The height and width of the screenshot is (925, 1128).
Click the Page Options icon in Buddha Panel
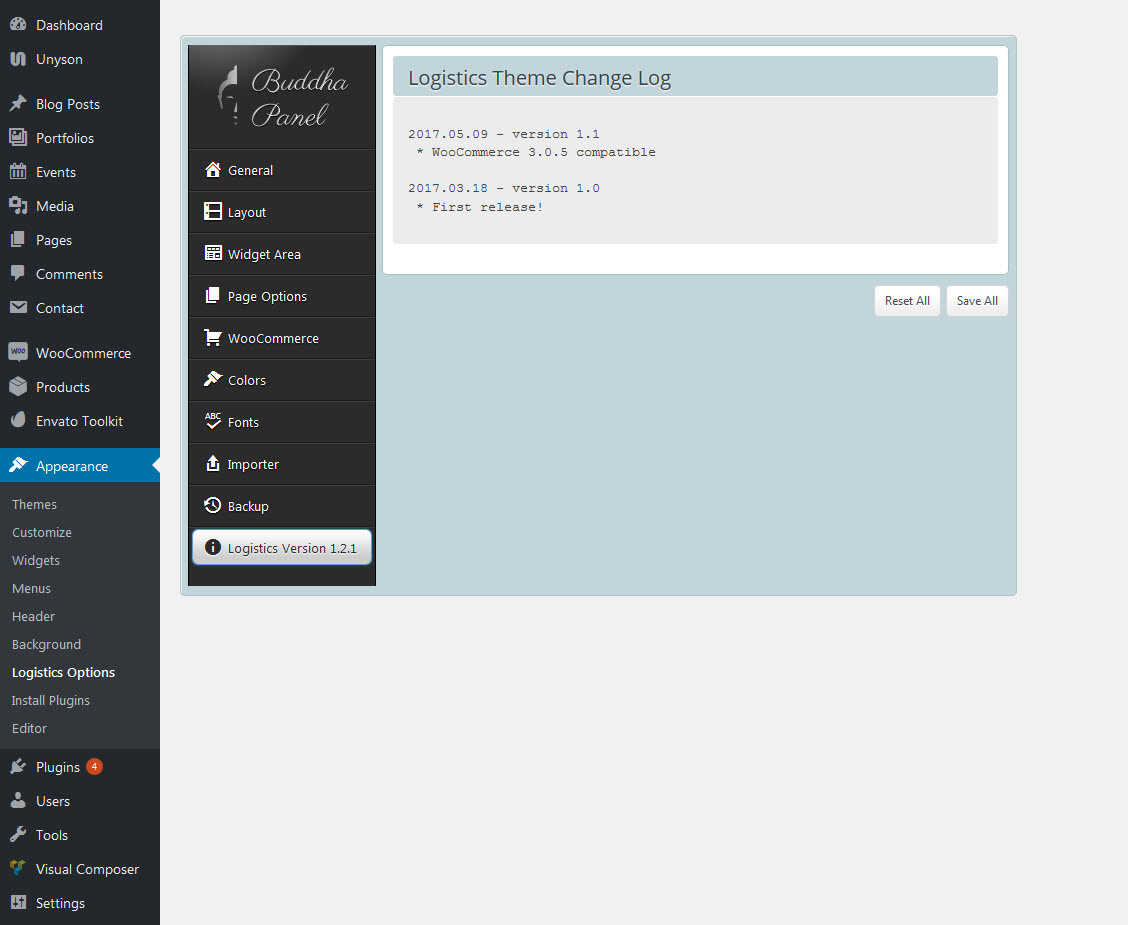(213, 296)
